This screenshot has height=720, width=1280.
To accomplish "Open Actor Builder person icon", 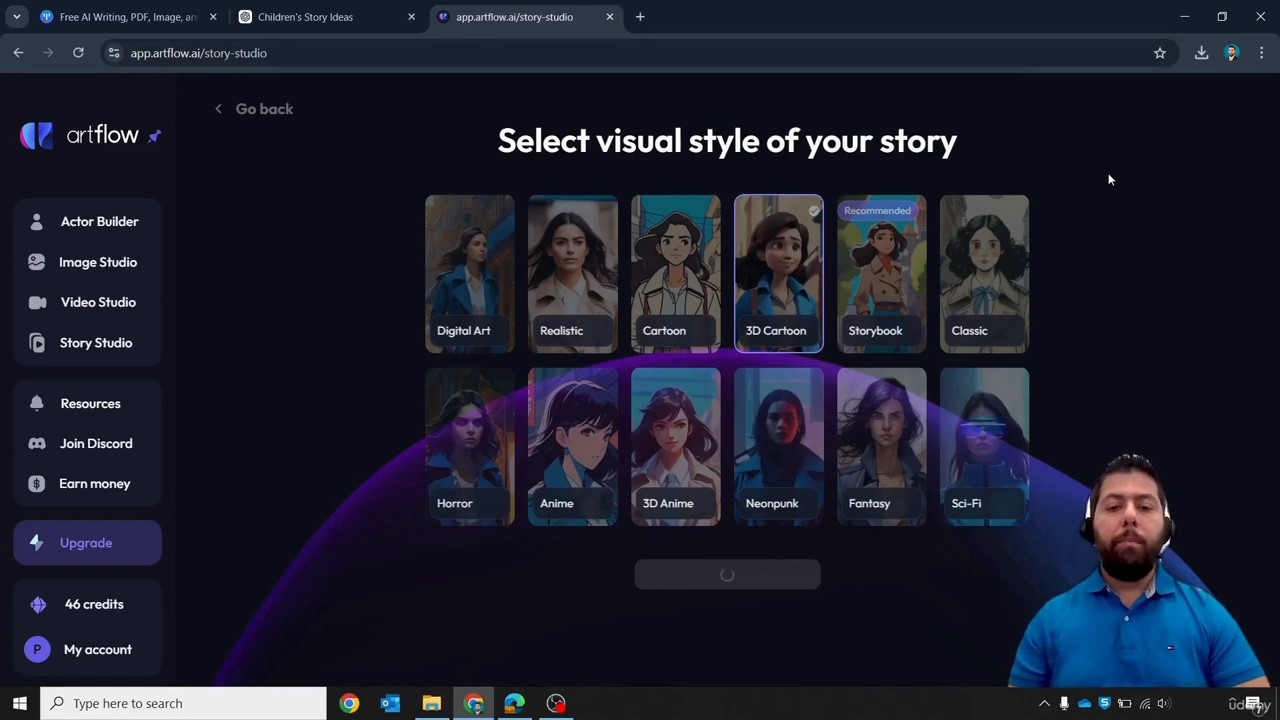I will pyautogui.click(x=37, y=221).
